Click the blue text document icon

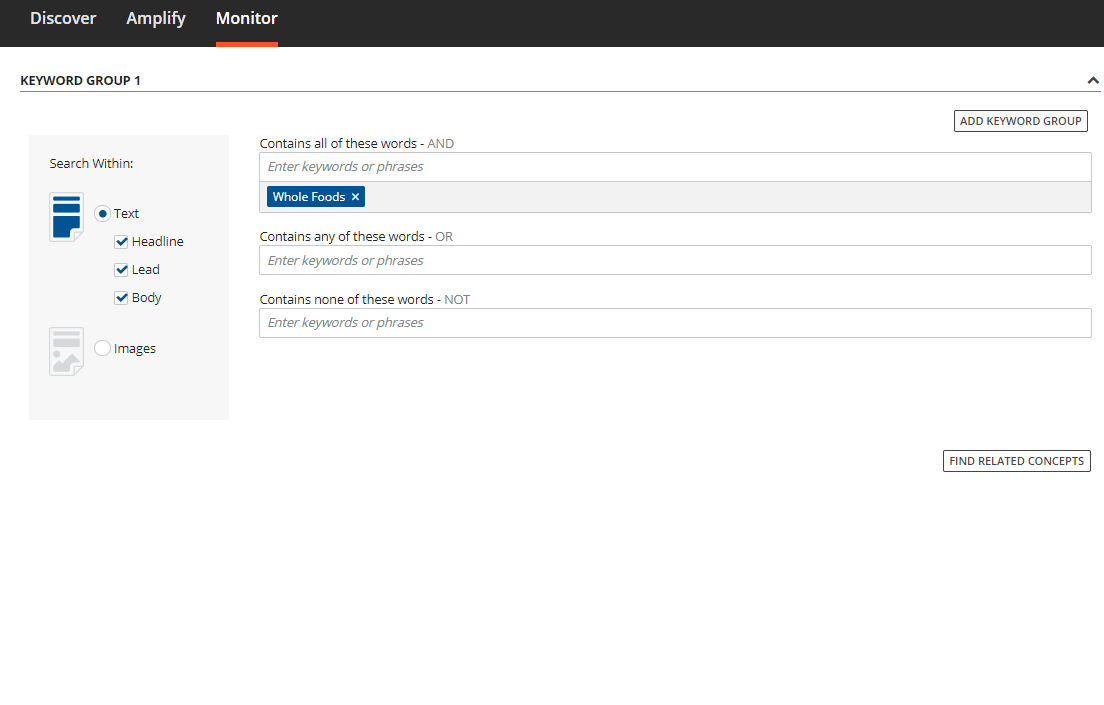point(67,217)
